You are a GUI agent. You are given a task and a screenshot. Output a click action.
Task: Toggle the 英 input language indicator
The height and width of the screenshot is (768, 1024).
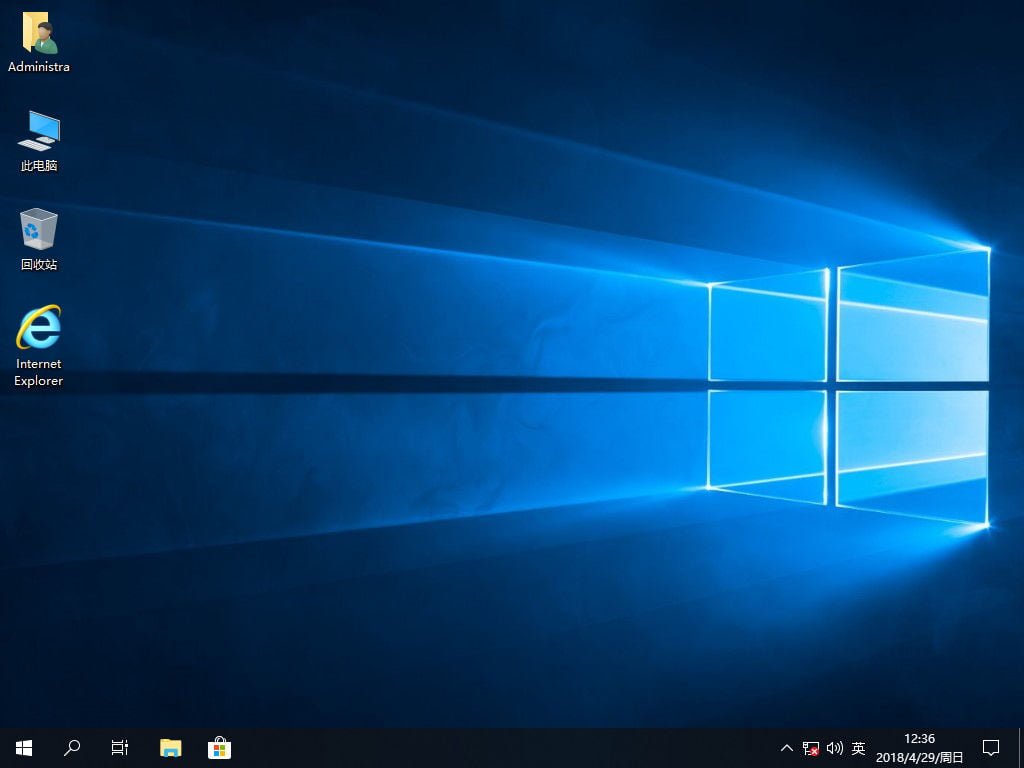click(858, 748)
